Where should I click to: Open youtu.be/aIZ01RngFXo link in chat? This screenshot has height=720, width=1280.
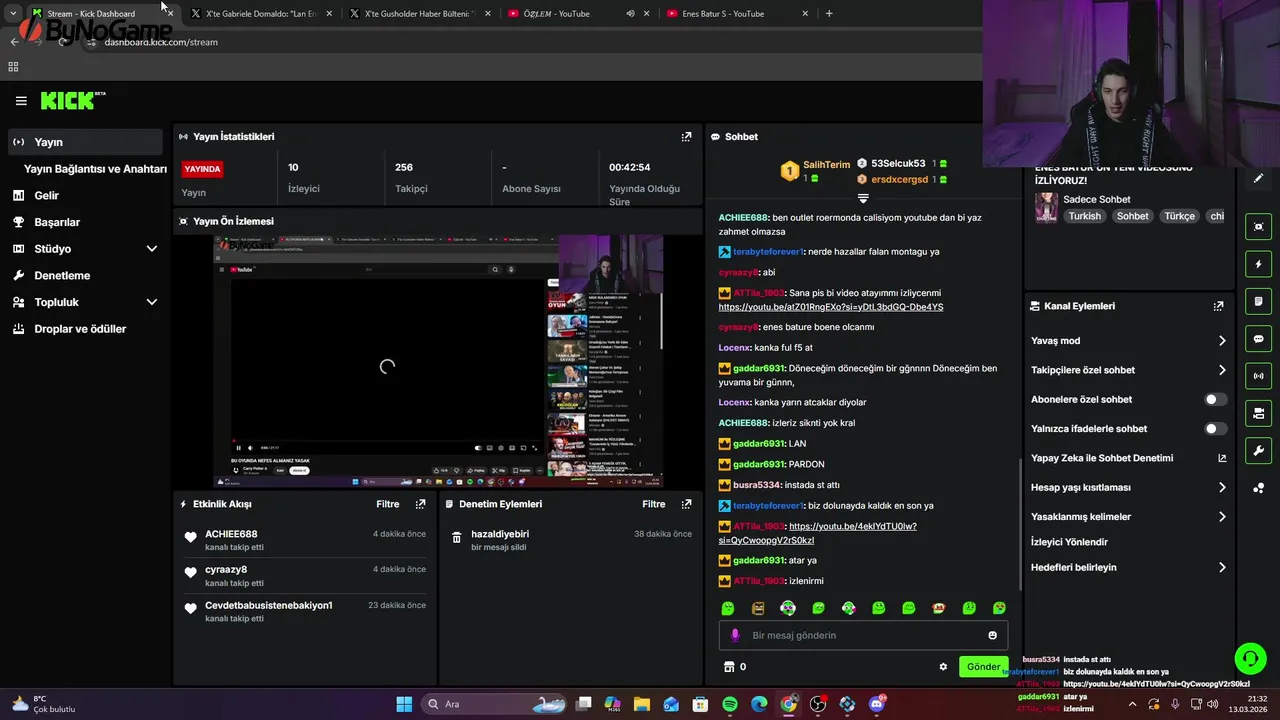[830, 307]
